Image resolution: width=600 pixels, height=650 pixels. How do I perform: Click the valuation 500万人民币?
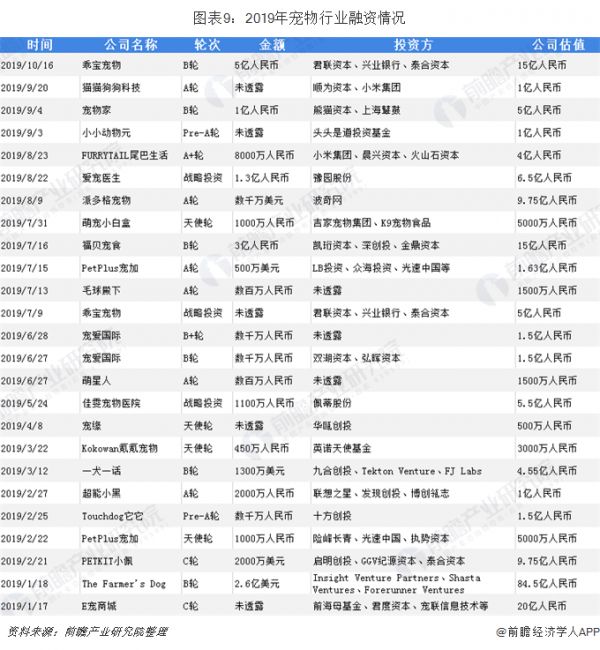pos(544,426)
